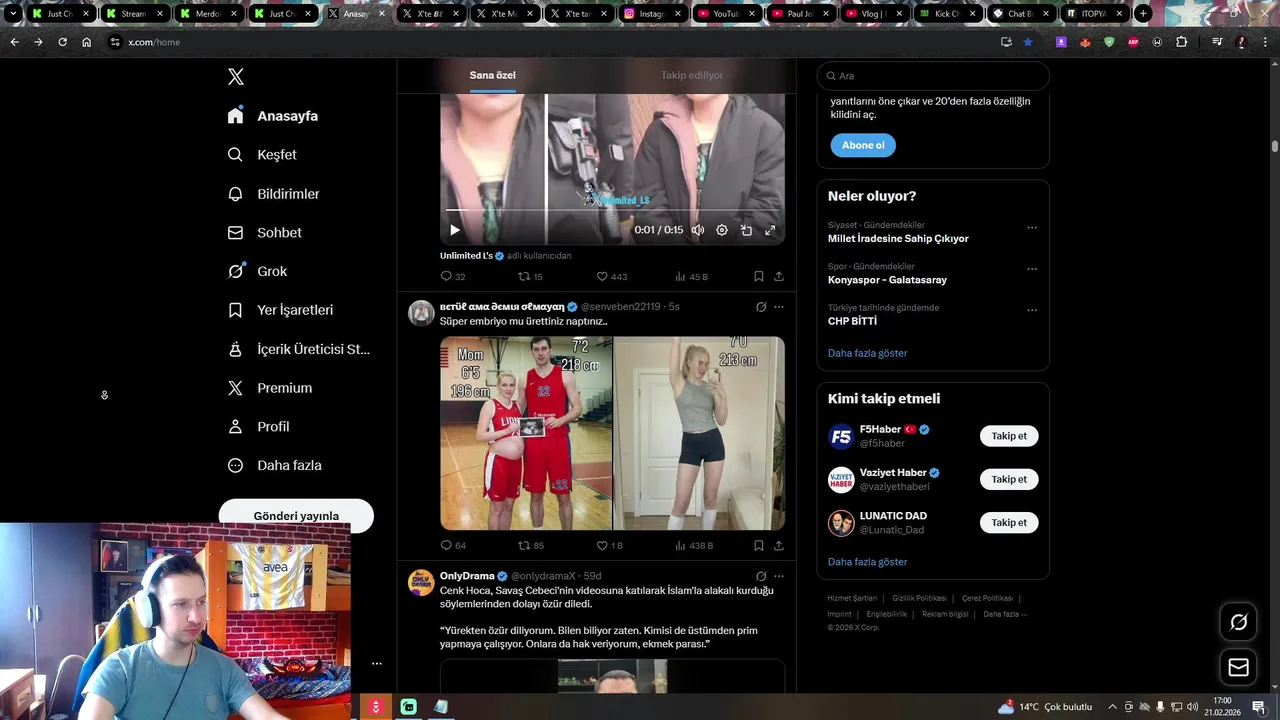This screenshot has height=720, width=1280.
Task: Switch to Takip ediliyor tab
Action: click(692, 75)
